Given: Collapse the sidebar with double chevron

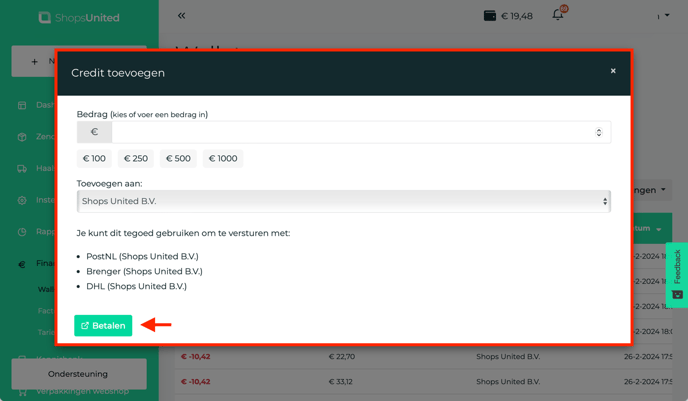Looking at the screenshot, I should coord(182,16).
